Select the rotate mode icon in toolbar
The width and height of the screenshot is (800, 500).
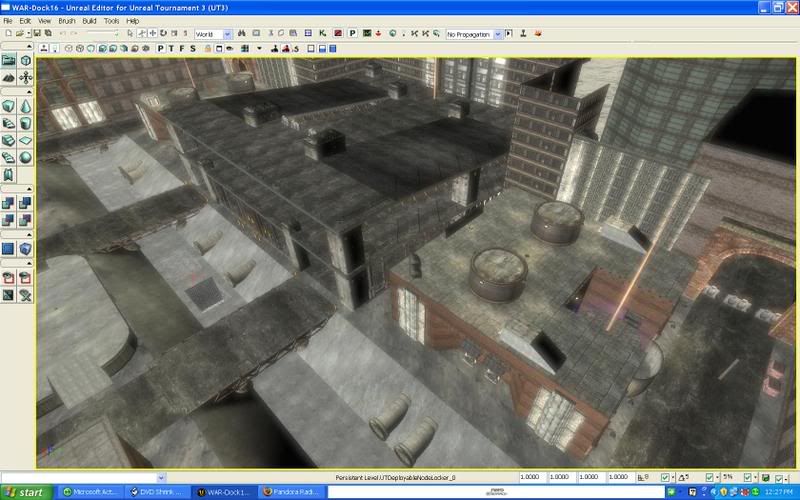coord(163,33)
